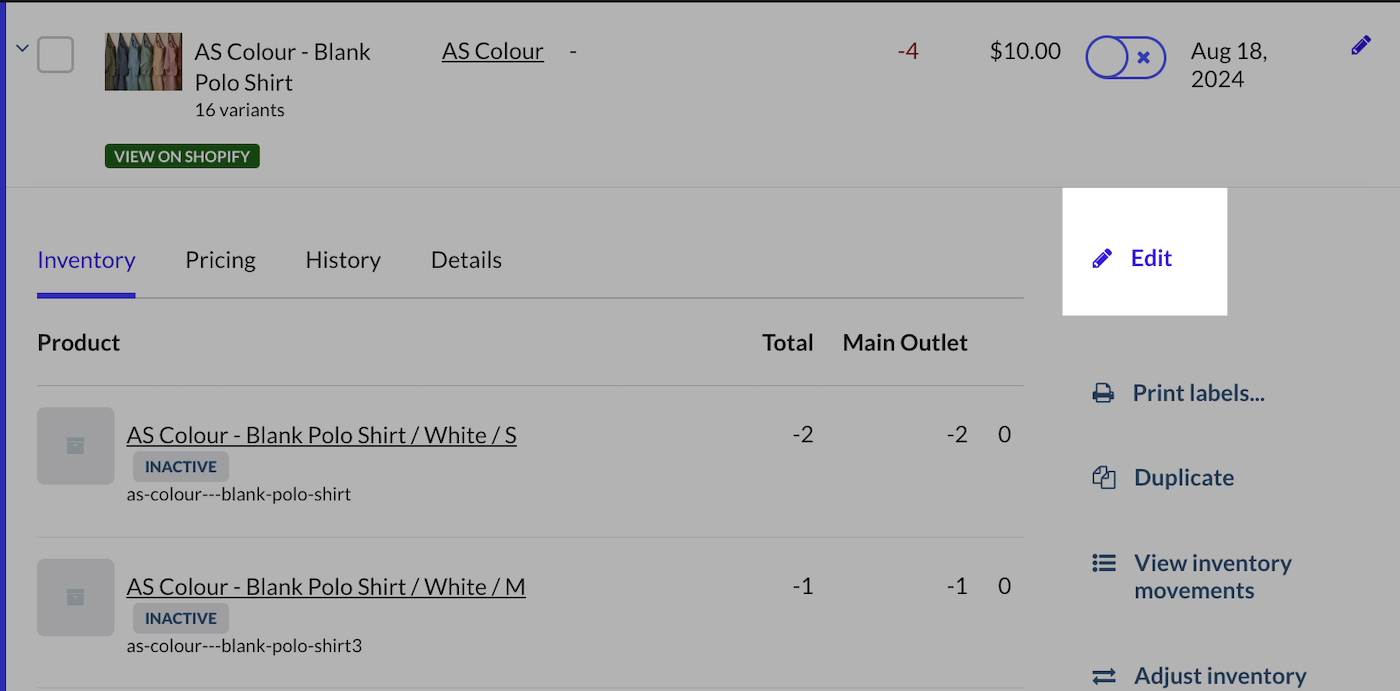Click the pencil icon in the Edit button
Viewport: 1400px width, 691px height.
[x=1102, y=259]
